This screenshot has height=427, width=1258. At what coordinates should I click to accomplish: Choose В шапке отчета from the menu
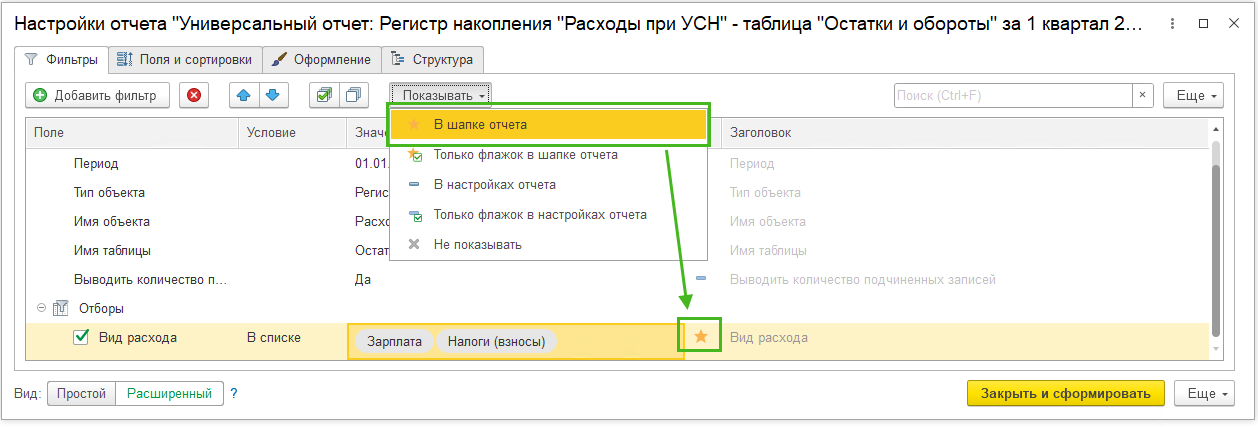click(548, 125)
